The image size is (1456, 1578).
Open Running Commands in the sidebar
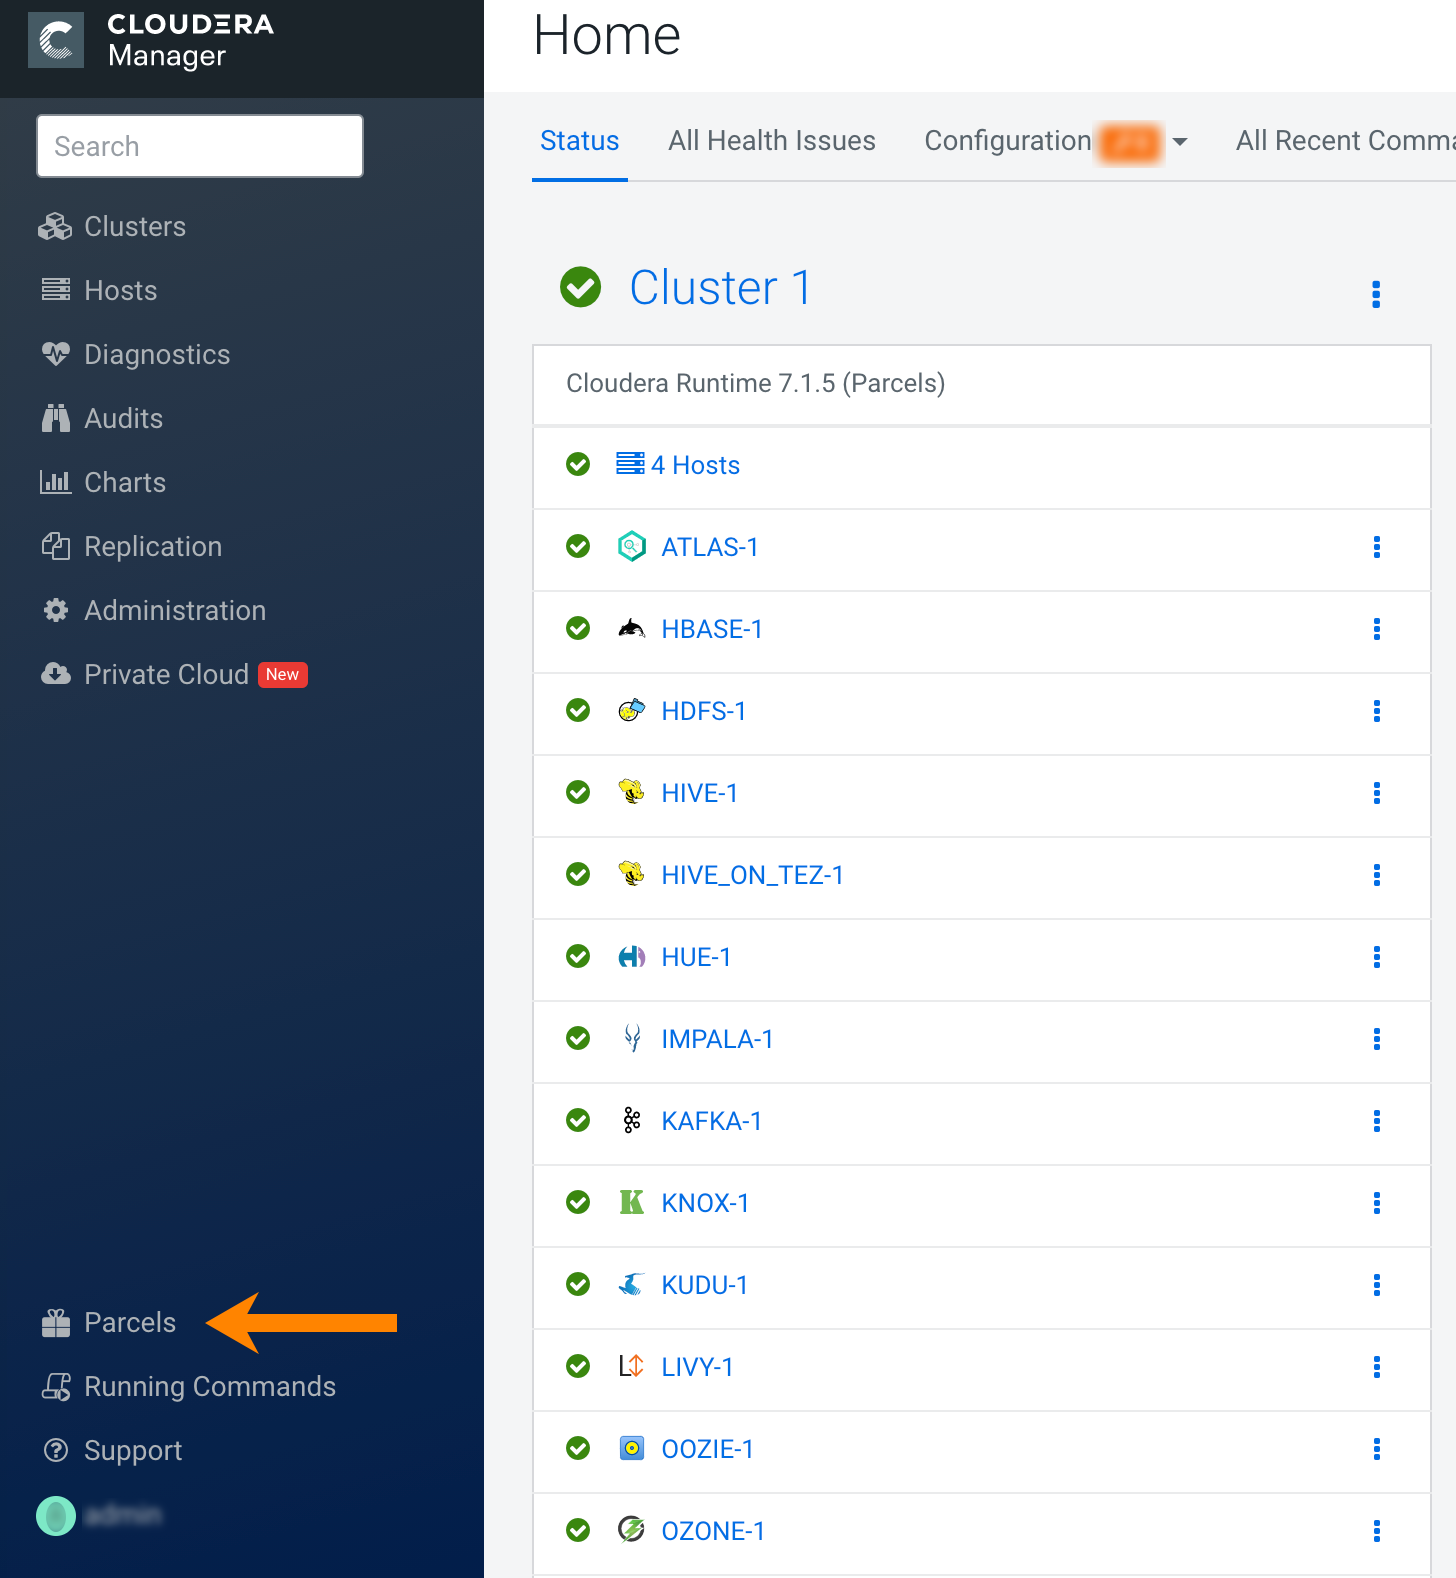tap(210, 1387)
